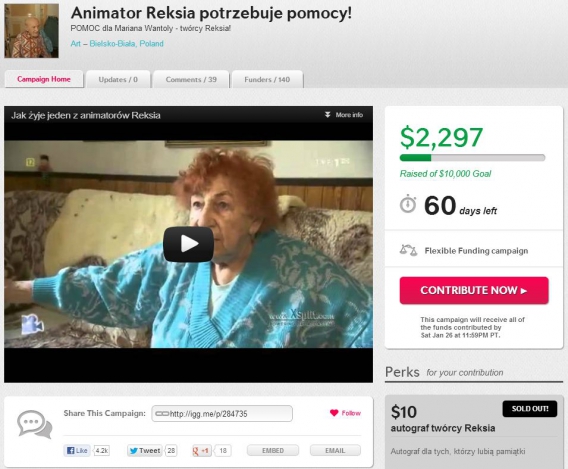Expand More info on the video
The width and height of the screenshot is (568, 469).
click(x=344, y=115)
